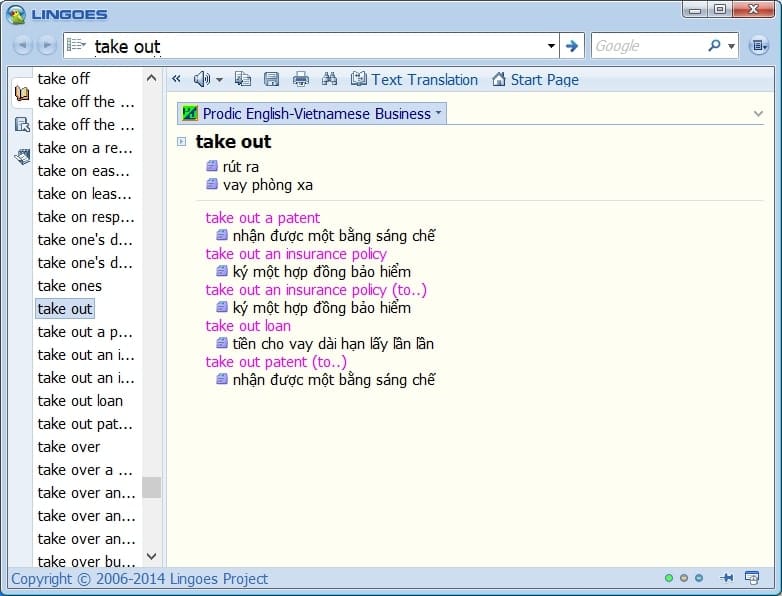782x596 pixels.
Task: Click the print icon
Action: pyautogui.click(x=300, y=79)
